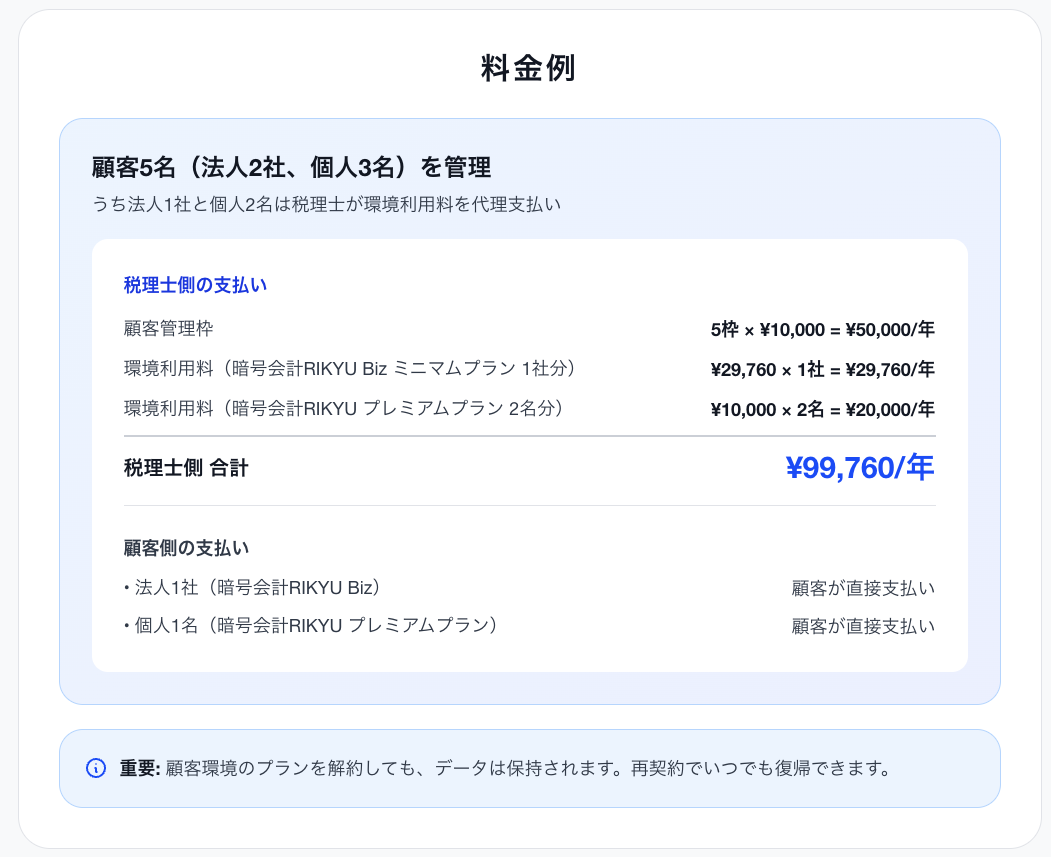Click the 顧客管理枠 row label
Viewport: 1051px width, 857px height.
[x=168, y=329]
